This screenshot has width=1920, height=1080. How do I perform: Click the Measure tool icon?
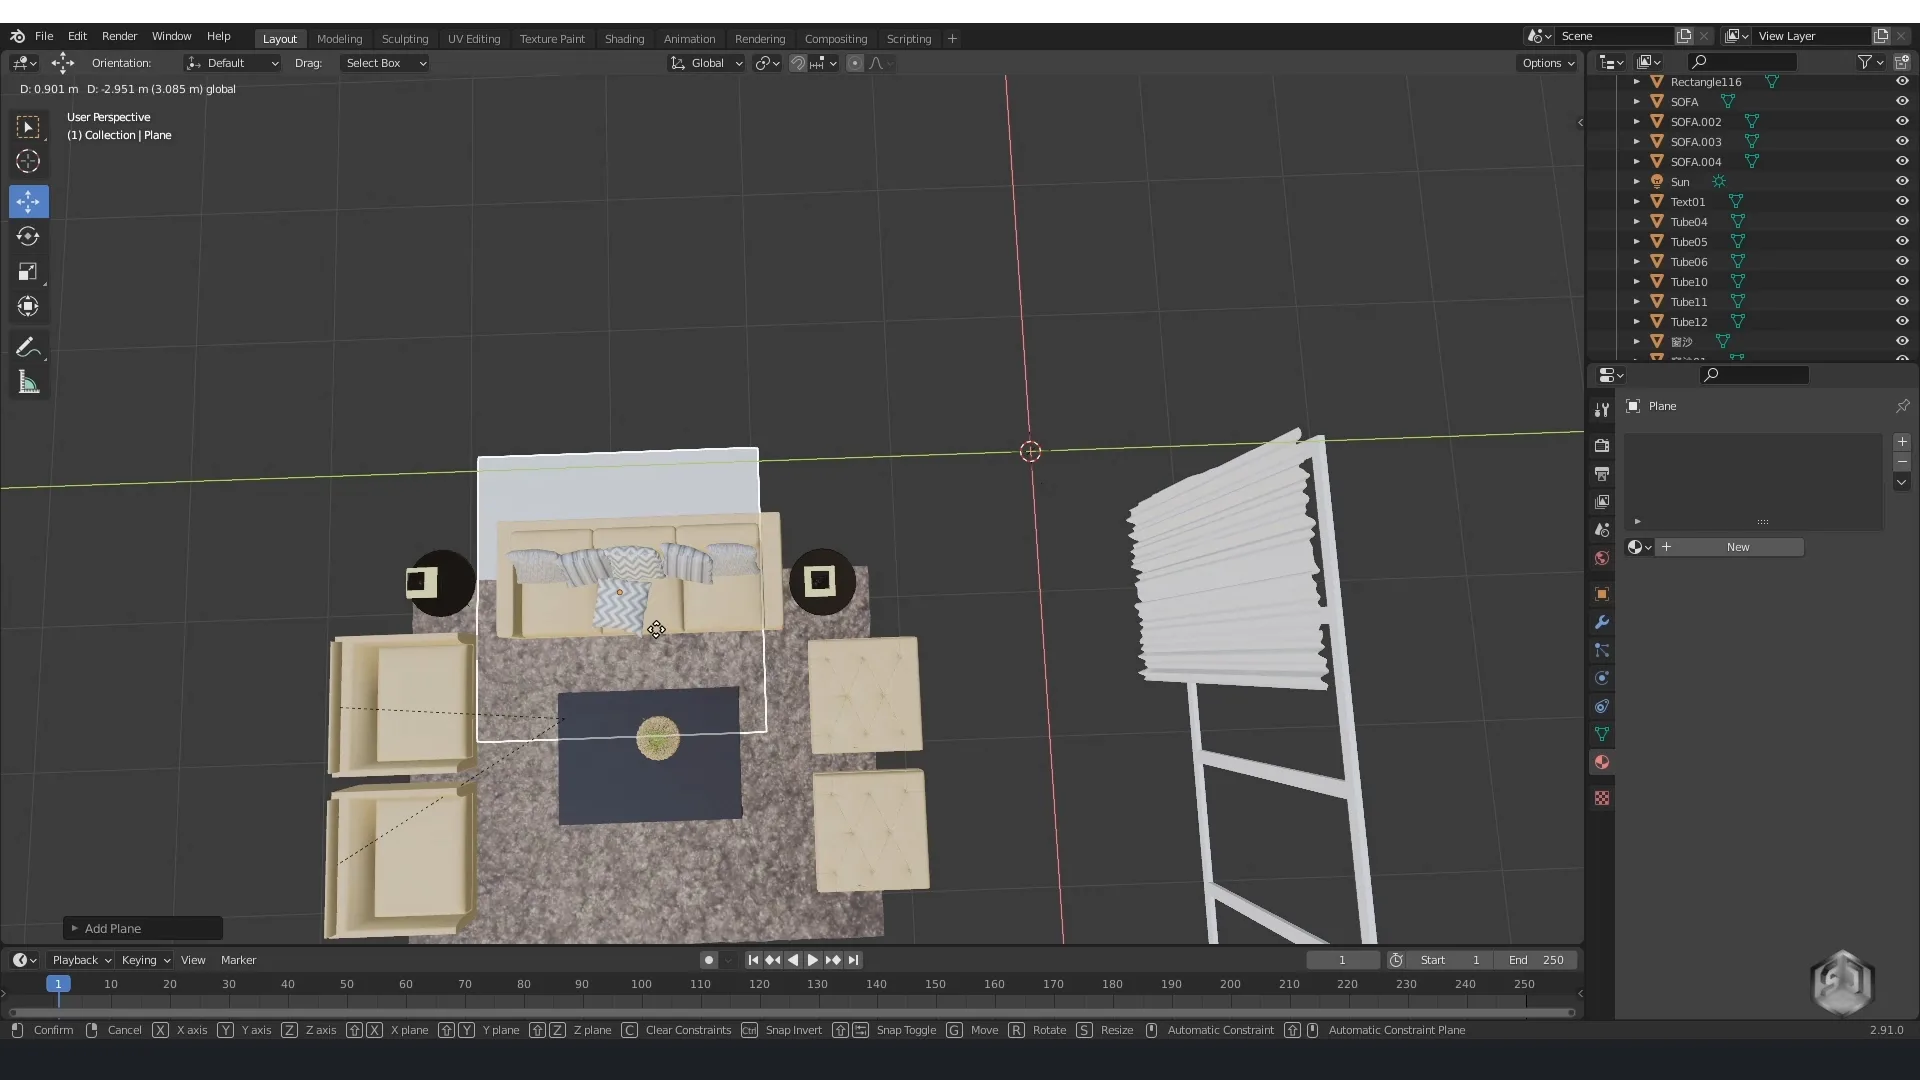[29, 382]
